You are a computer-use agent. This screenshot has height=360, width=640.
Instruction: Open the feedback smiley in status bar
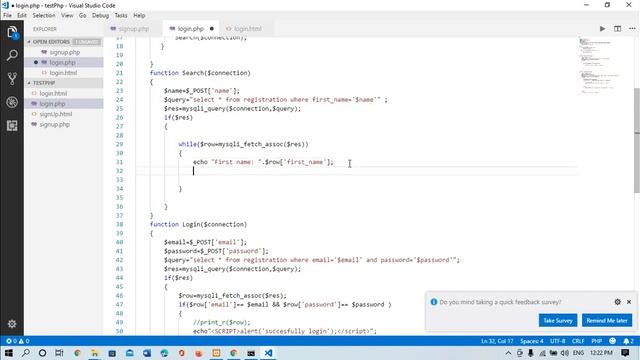[x=613, y=341]
